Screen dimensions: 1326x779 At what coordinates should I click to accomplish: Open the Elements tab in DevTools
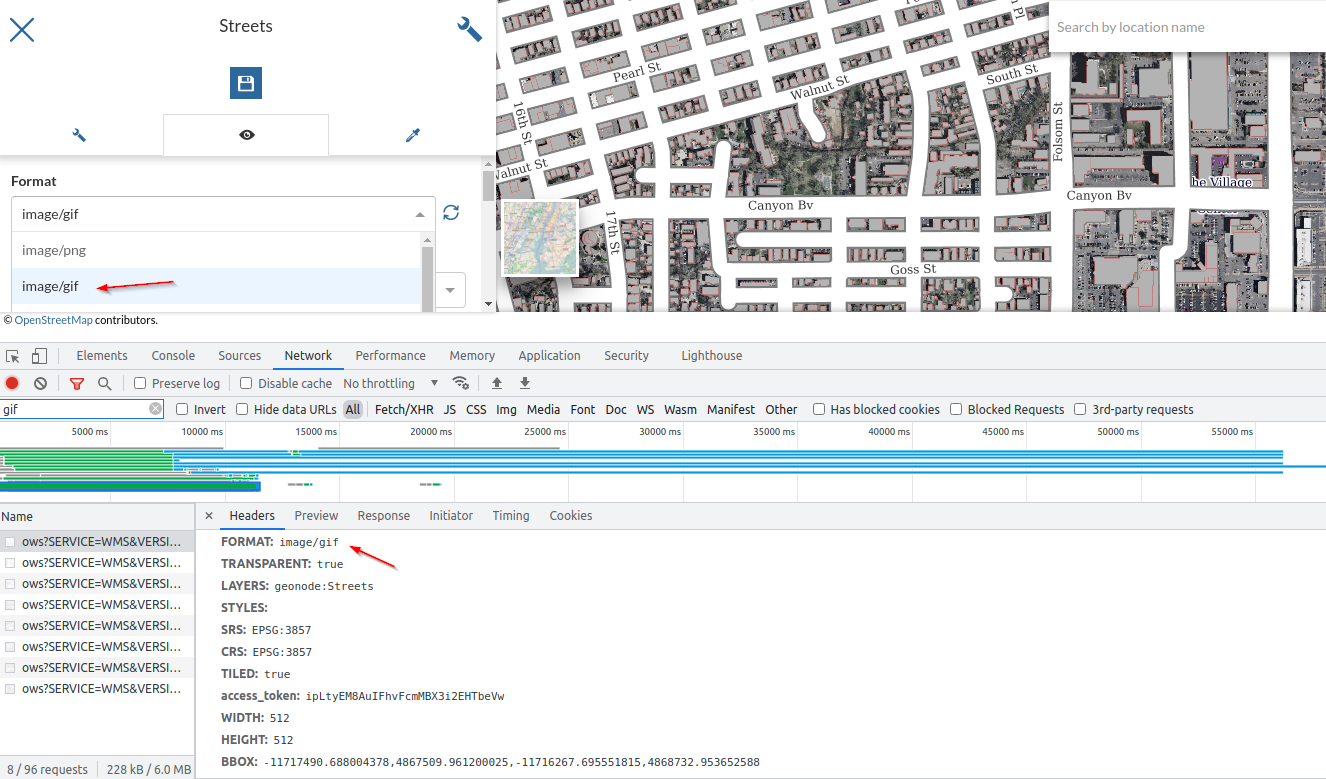coord(102,356)
